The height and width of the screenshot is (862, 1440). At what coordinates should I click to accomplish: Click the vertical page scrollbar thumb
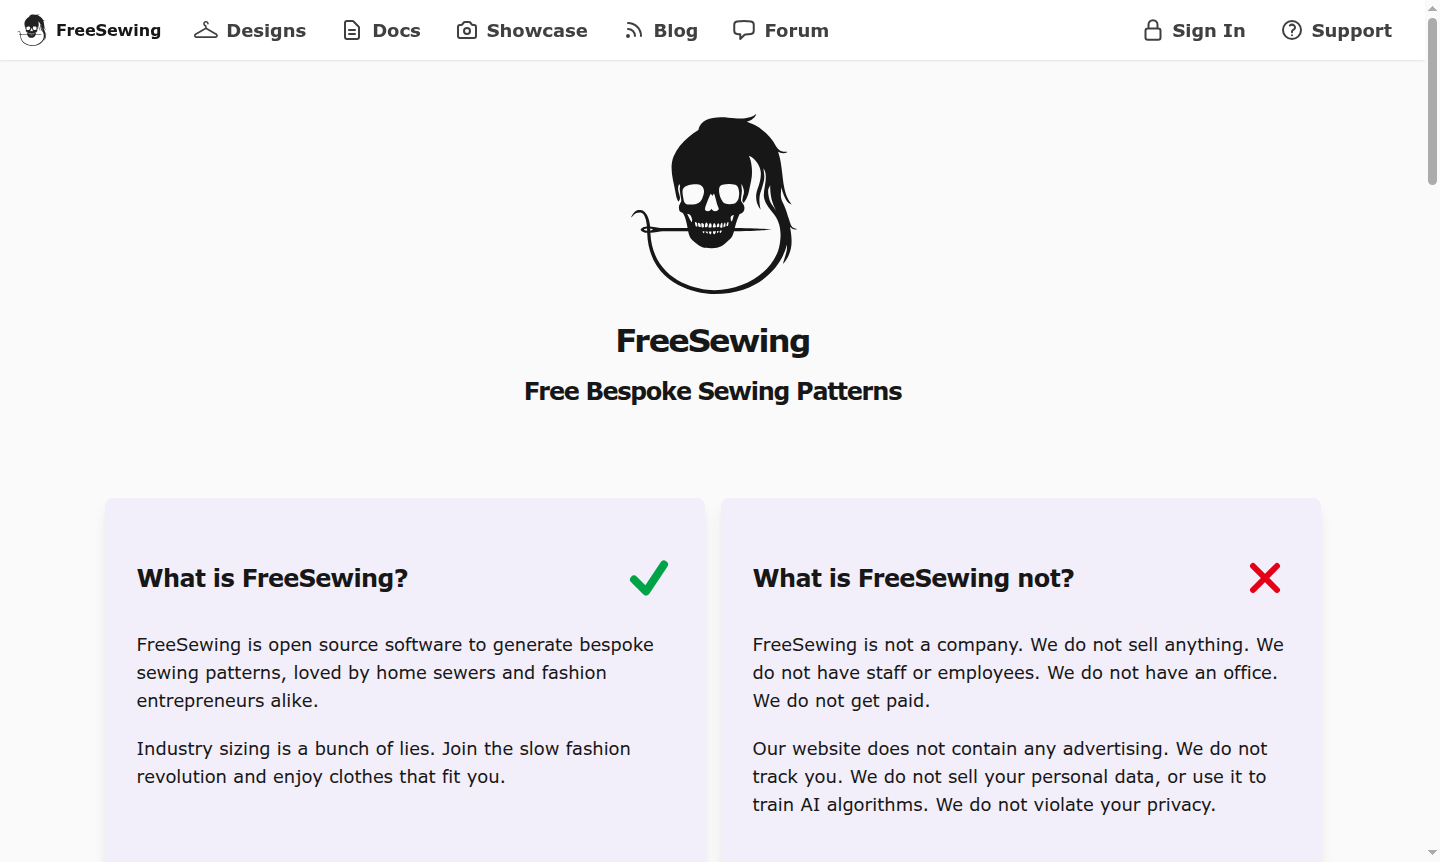click(x=1432, y=100)
